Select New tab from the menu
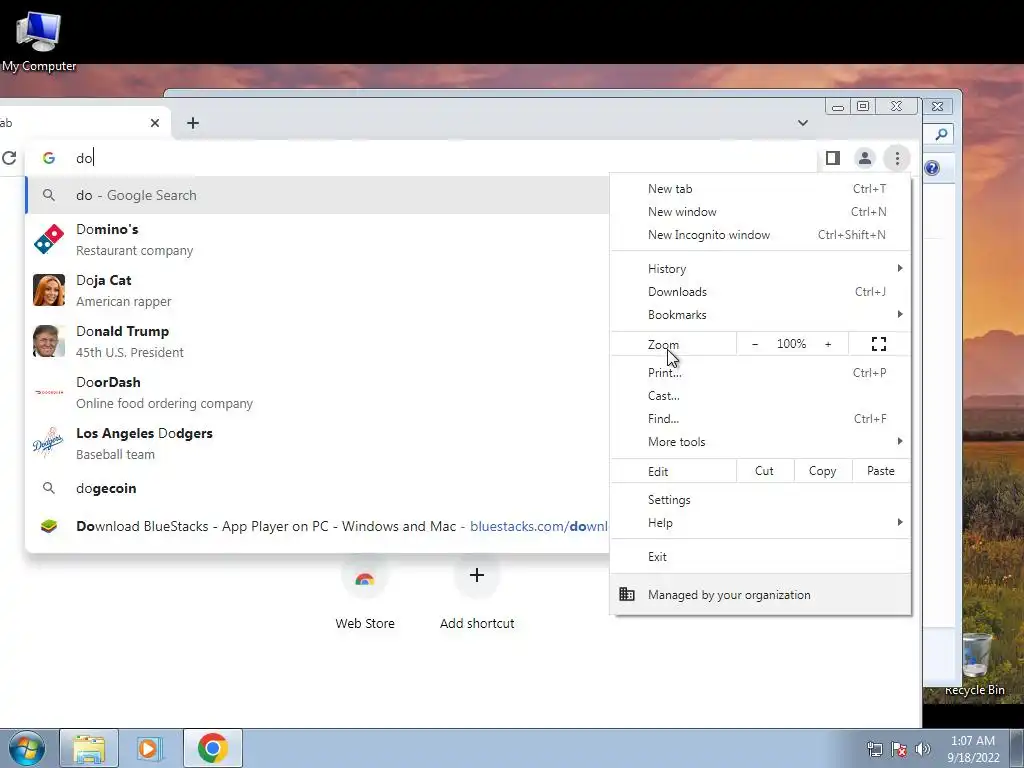Viewport: 1024px width, 768px height. coord(760,189)
